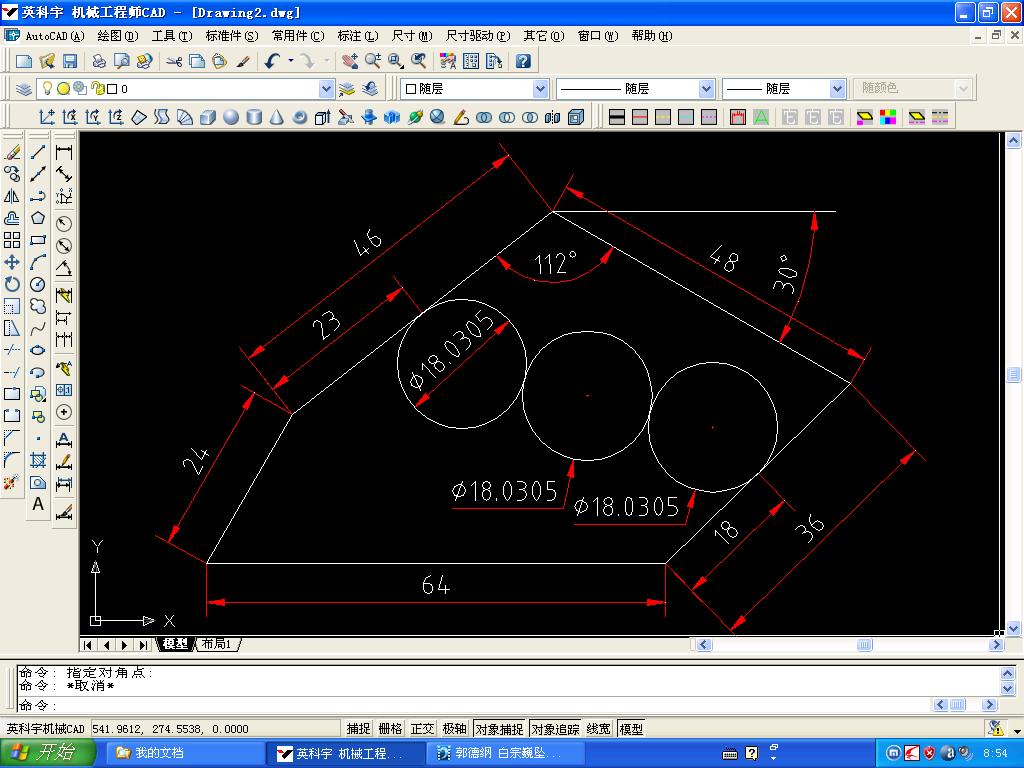Click the drawing area vertical scrollbar down arrow
1024x768 pixels.
click(x=1014, y=628)
